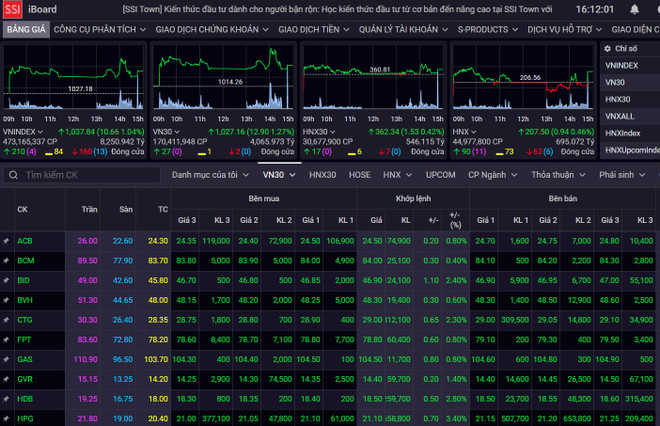Click the BCM stock symbol
This screenshot has height=426, width=660.
tap(28, 261)
